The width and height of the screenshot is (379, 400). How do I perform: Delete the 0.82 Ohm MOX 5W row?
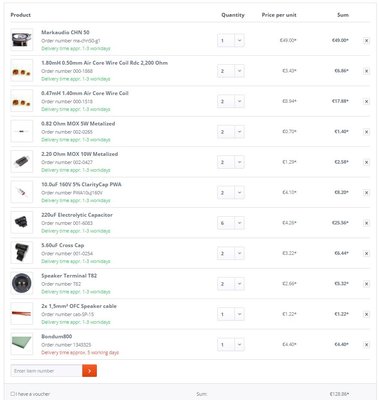pyautogui.click(x=366, y=132)
